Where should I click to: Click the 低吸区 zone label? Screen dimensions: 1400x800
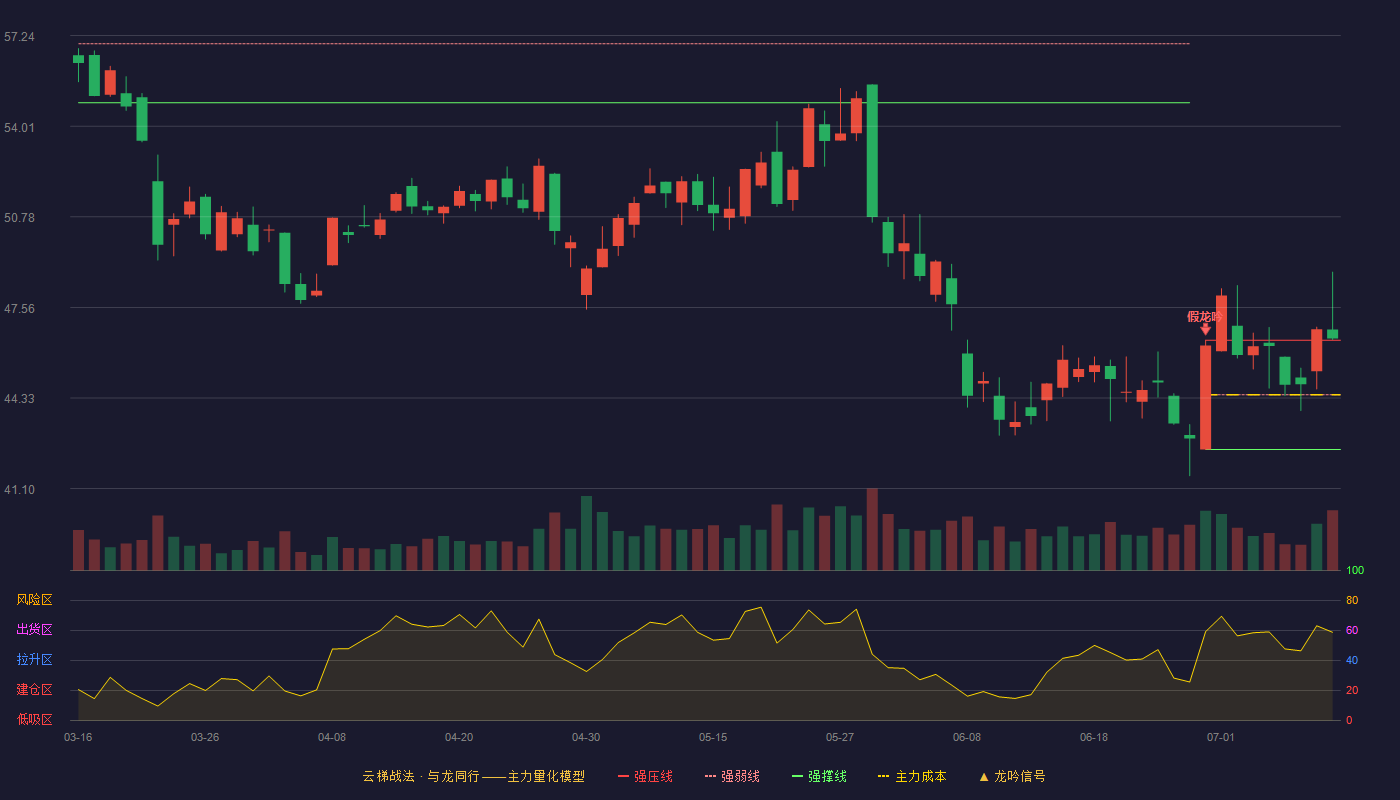click(34, 720)
